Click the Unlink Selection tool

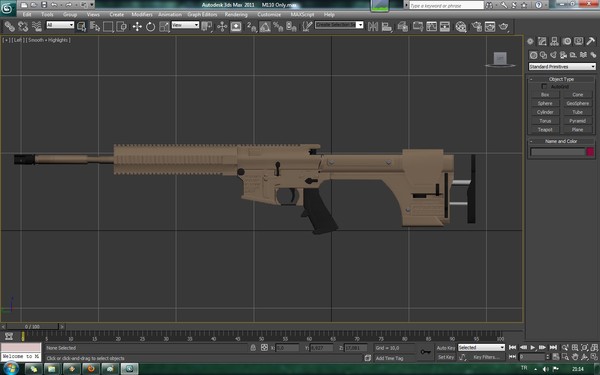23,26
